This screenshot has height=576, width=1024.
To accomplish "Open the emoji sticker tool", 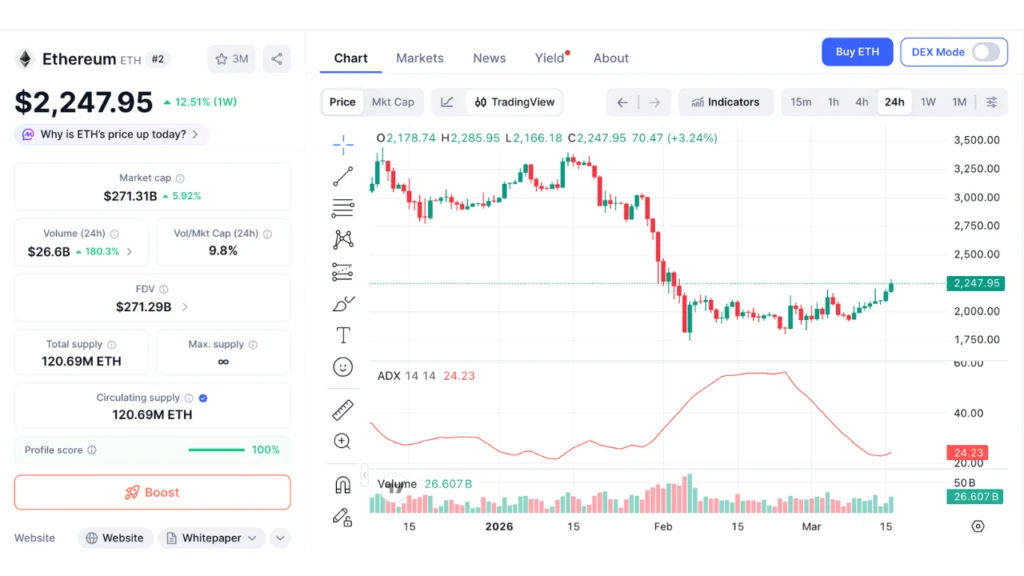I will coord(343,367).
